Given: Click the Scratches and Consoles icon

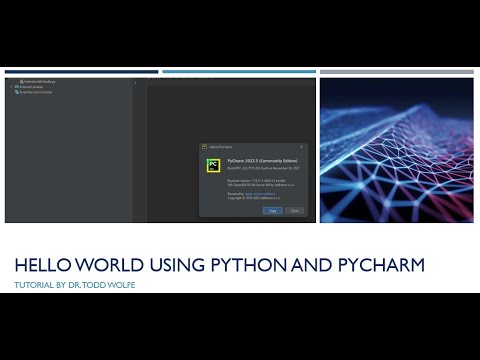Looking at the screenshot, I should 17,92.
